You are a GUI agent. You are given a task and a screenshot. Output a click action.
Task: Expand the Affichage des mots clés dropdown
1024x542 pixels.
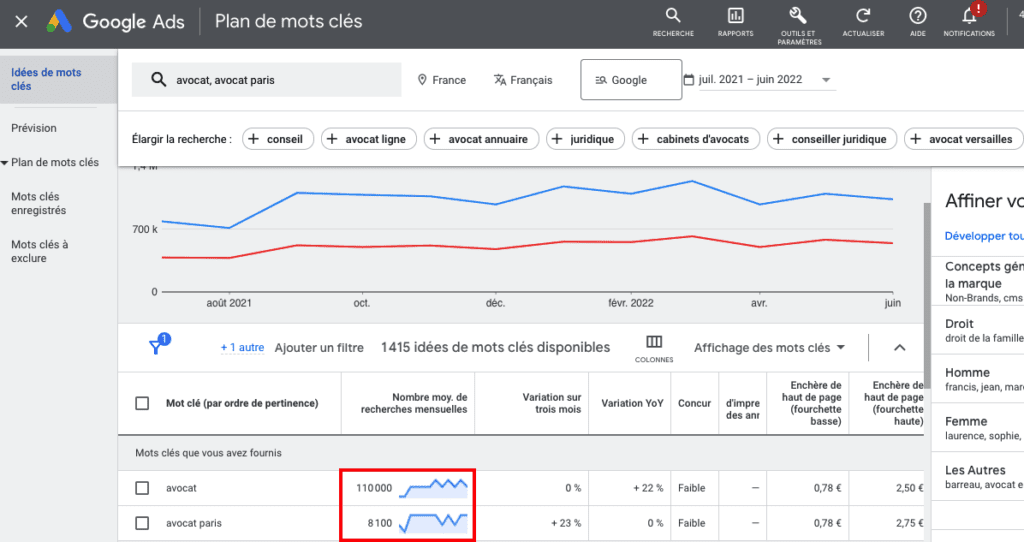coord(769,348)
